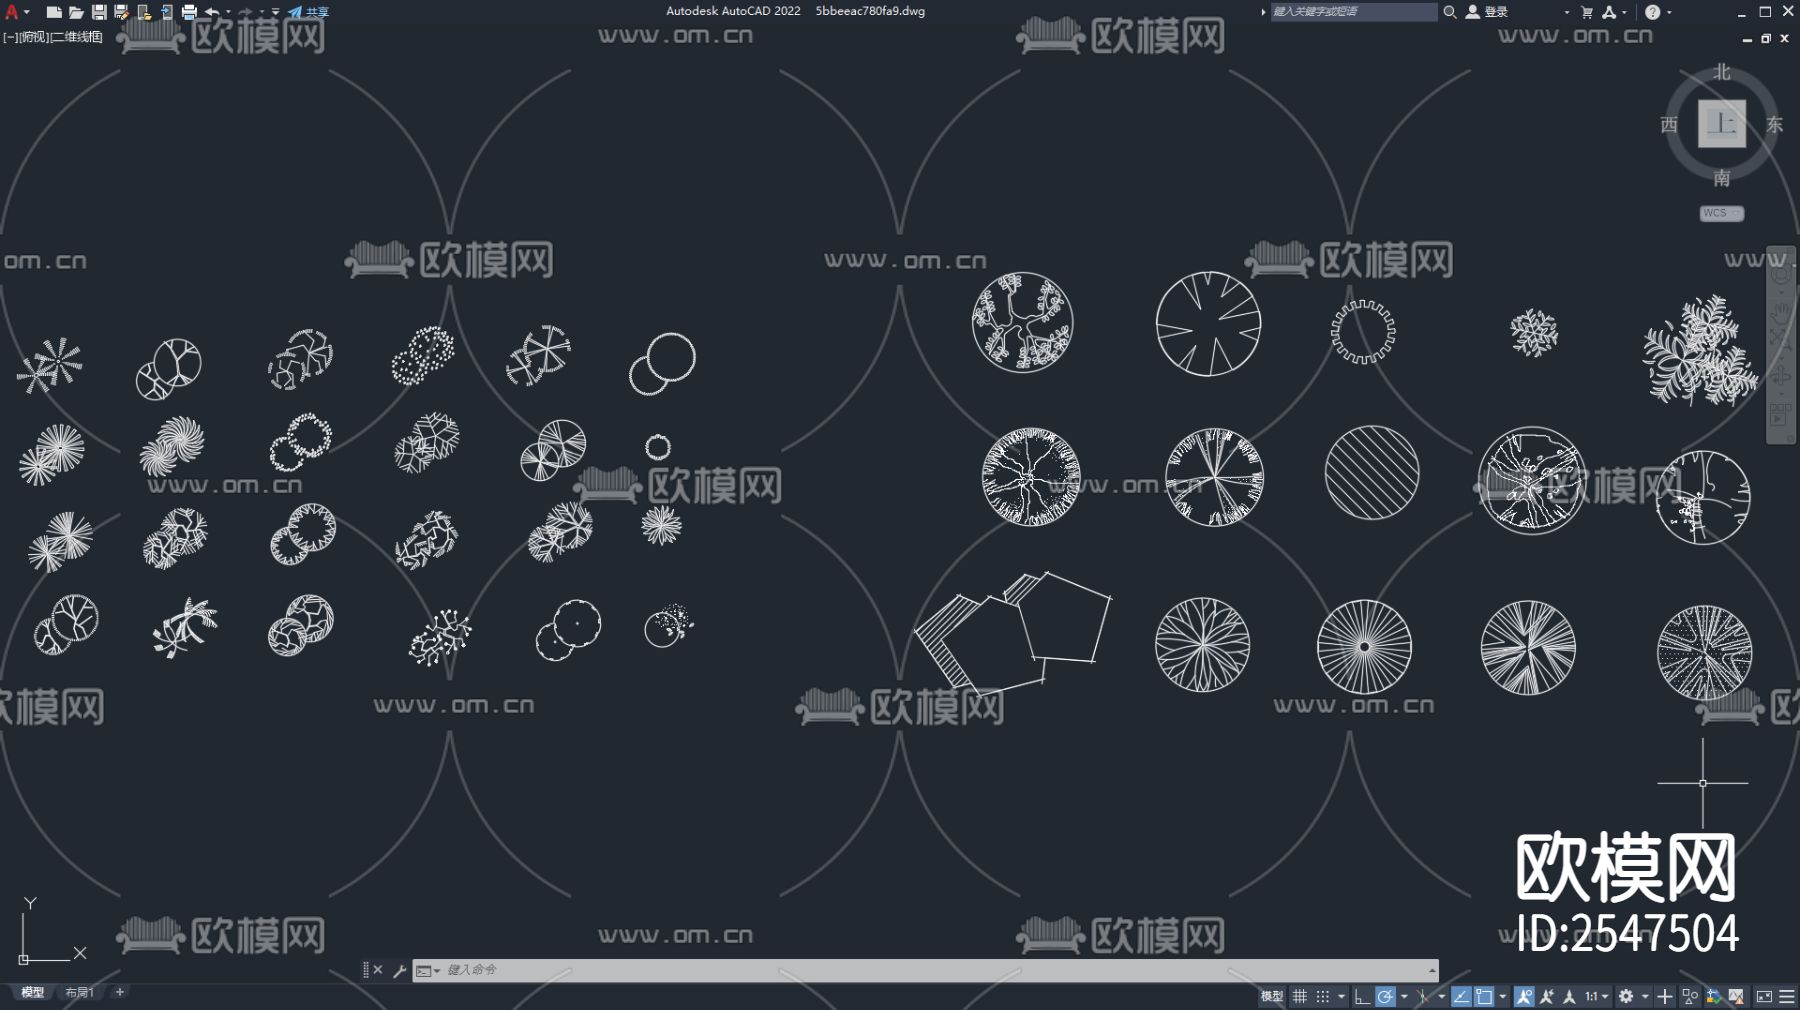1800x1010 pixels.
Task: Click the 登录 sign-in link
Action: click(1492, 12)
